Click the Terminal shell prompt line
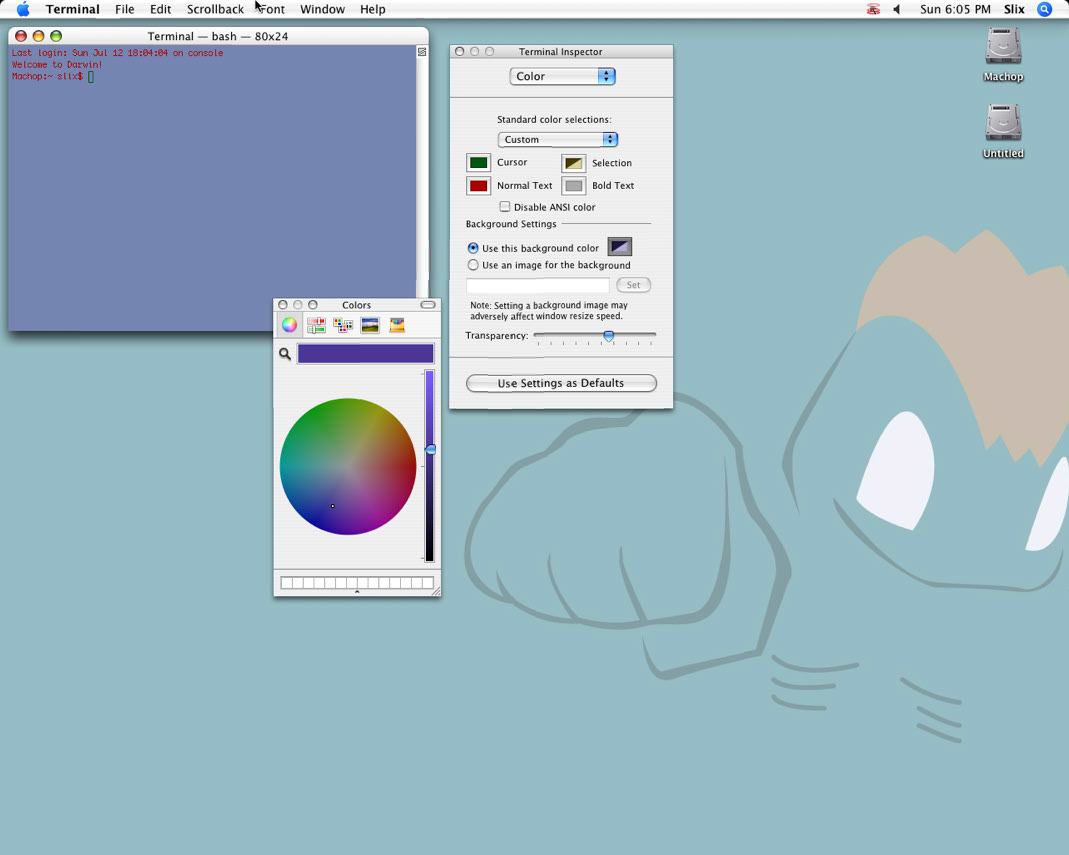 click(x=52, y=76)
